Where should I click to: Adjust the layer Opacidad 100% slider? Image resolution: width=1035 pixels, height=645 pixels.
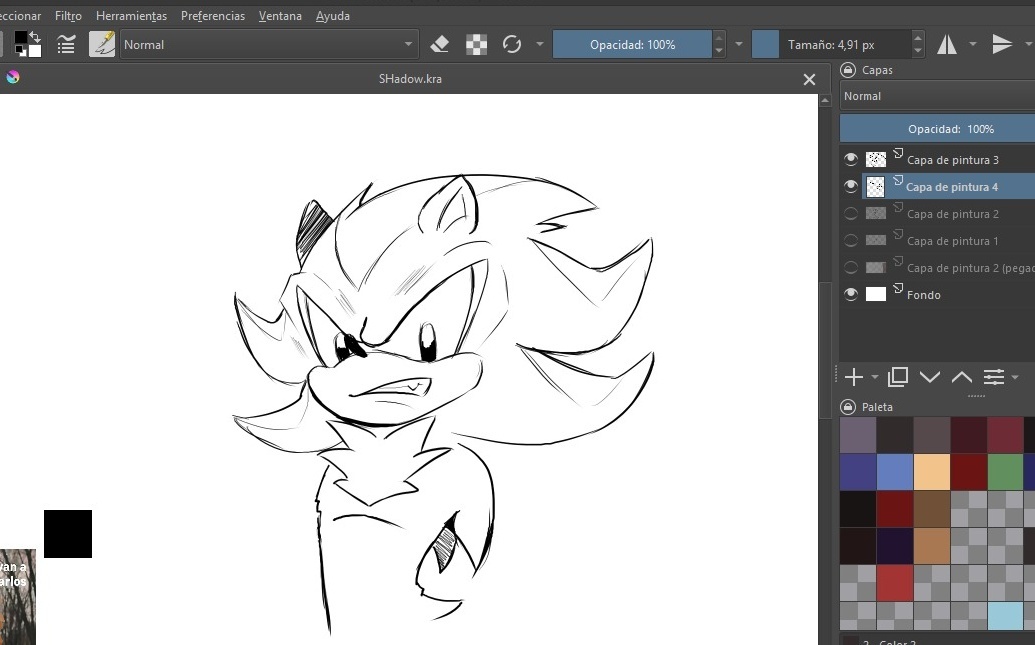(x=937, y=129)
